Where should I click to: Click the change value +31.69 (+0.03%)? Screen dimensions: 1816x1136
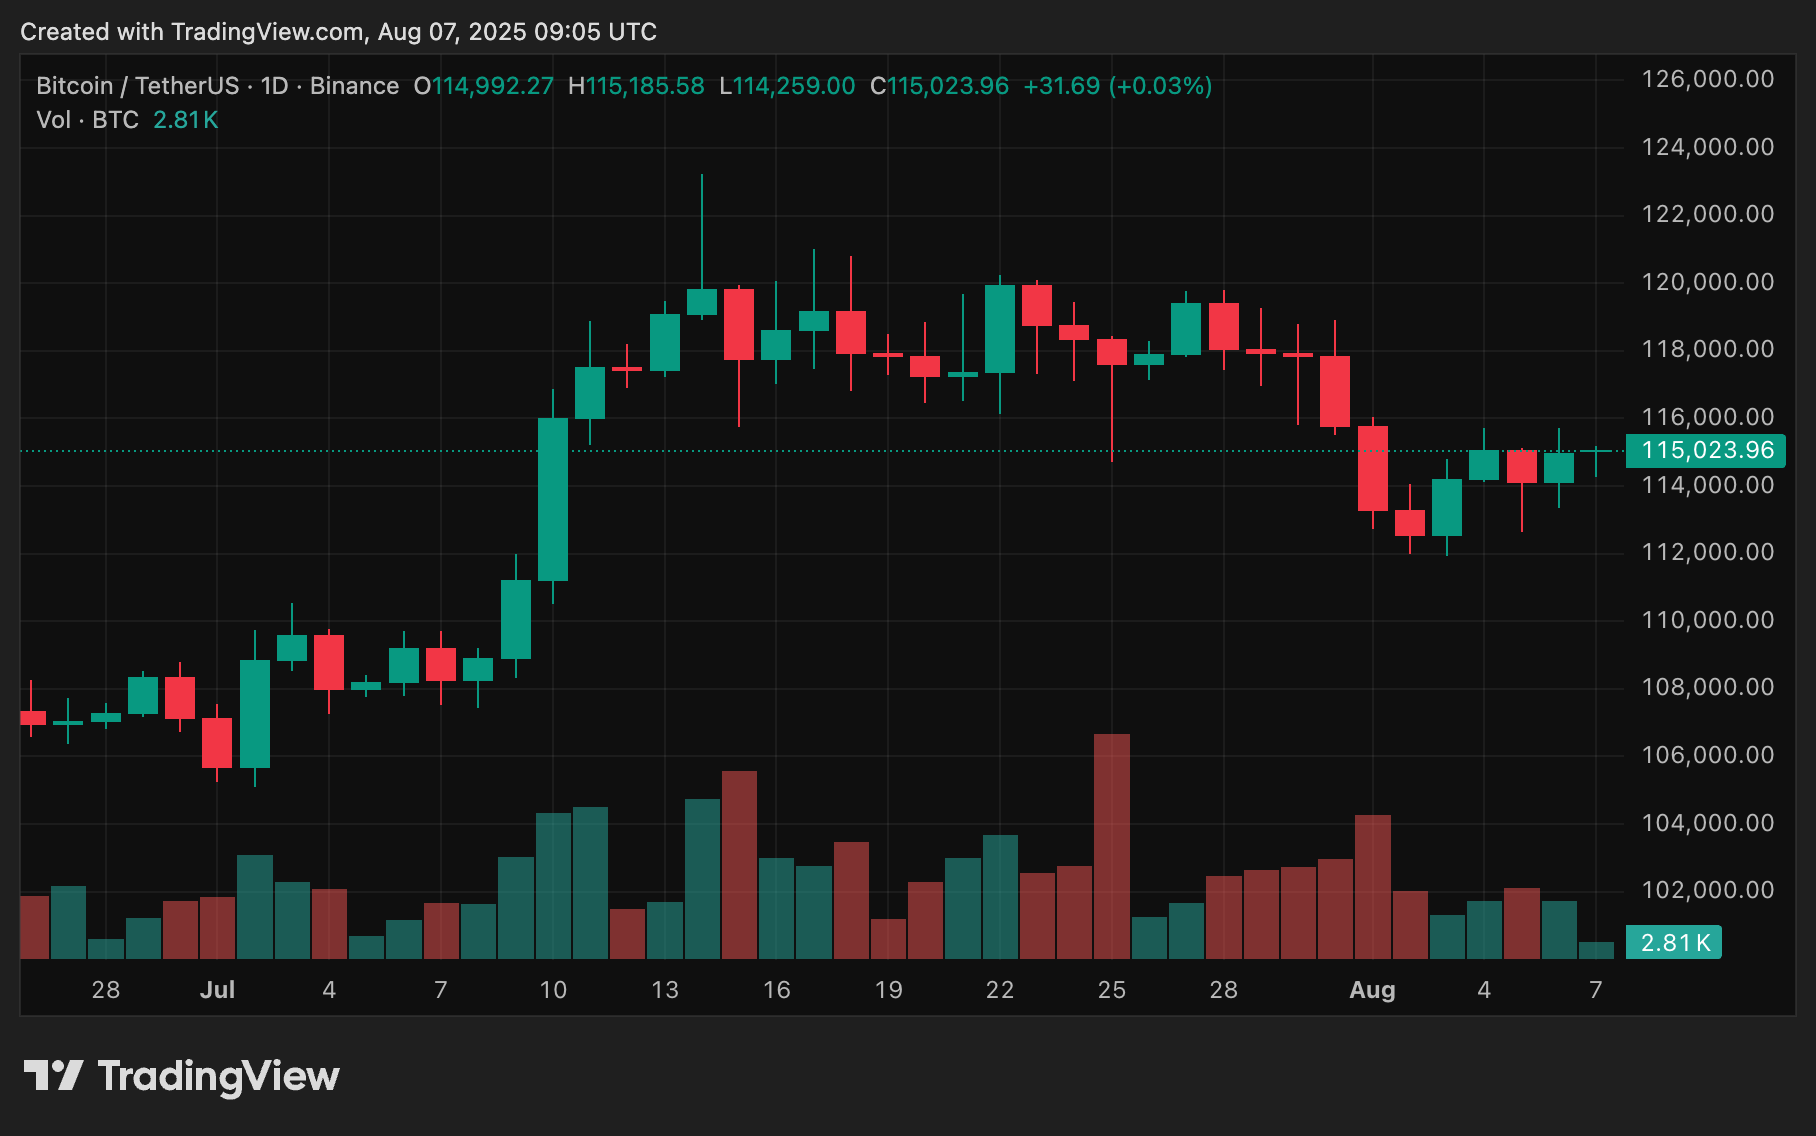1117,86
